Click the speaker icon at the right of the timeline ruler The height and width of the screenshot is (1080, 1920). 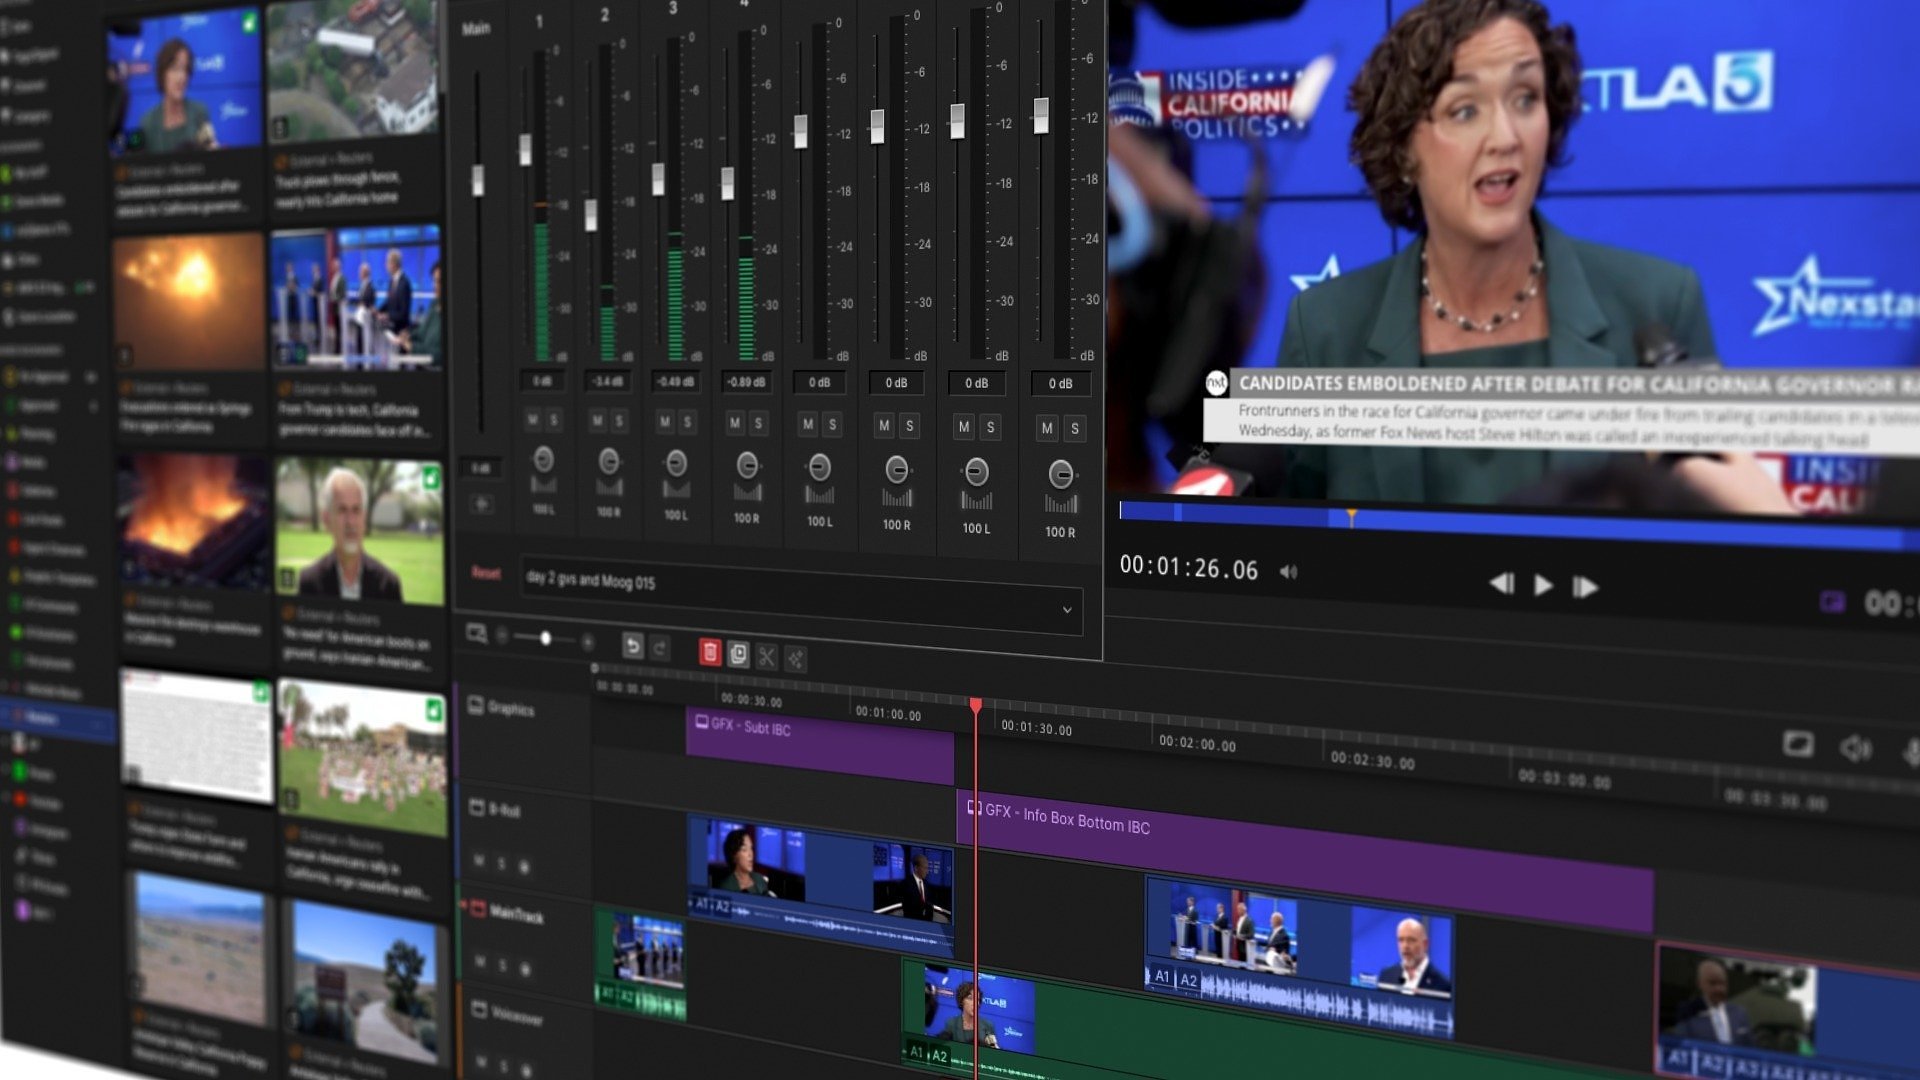coord(1857,747)
